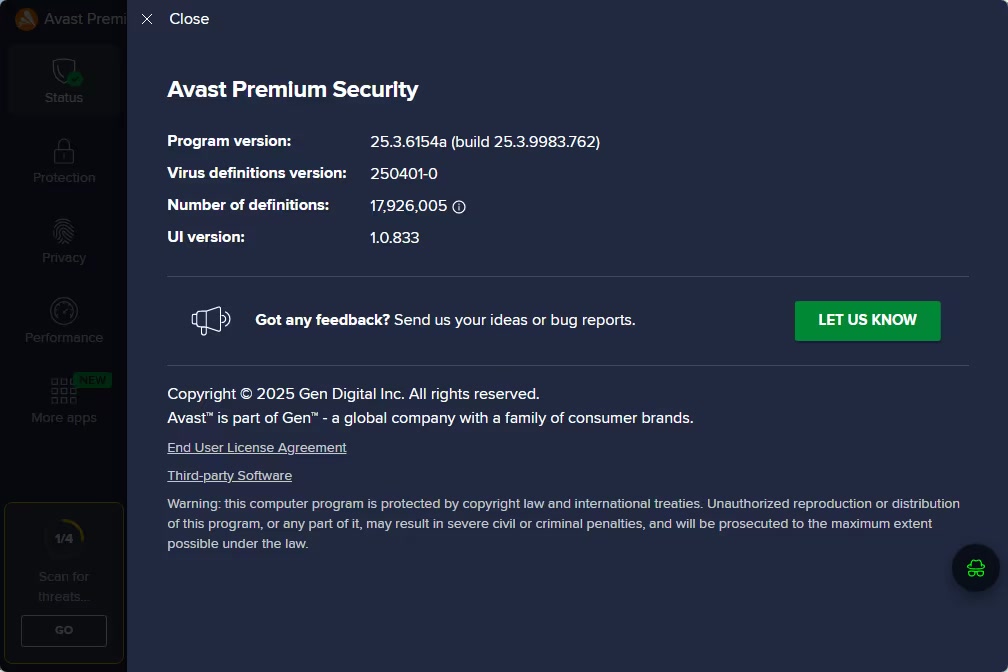Open the Performance gauge icon
The height and width of the screenshot is (672, 1008).
tap(64, 311)
